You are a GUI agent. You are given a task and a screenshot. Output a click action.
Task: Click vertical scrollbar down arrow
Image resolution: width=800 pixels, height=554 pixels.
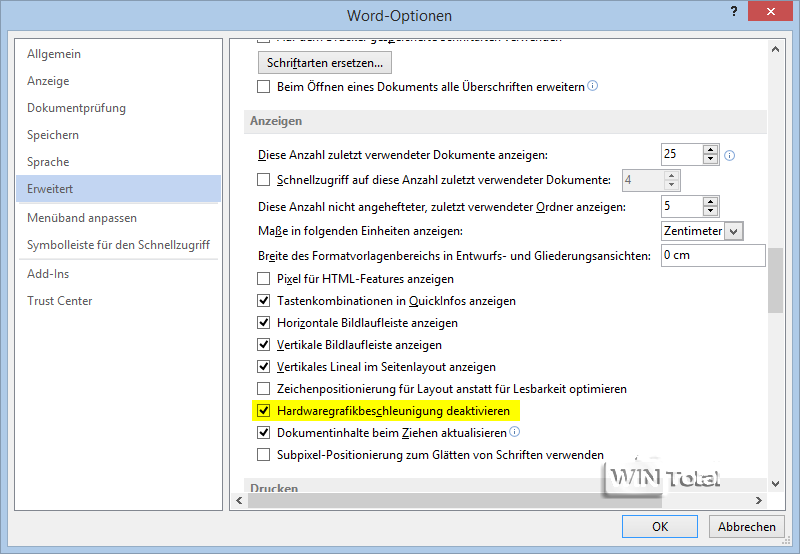click(x=776, y=484)
